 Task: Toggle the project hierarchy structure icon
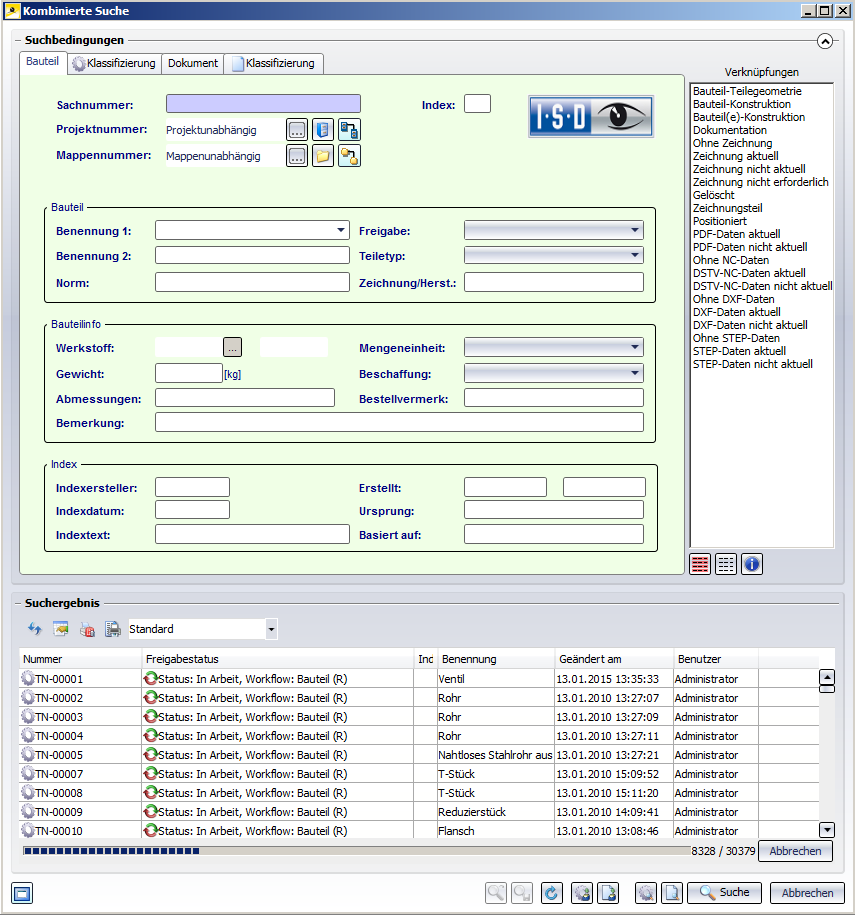click(349, 130)
